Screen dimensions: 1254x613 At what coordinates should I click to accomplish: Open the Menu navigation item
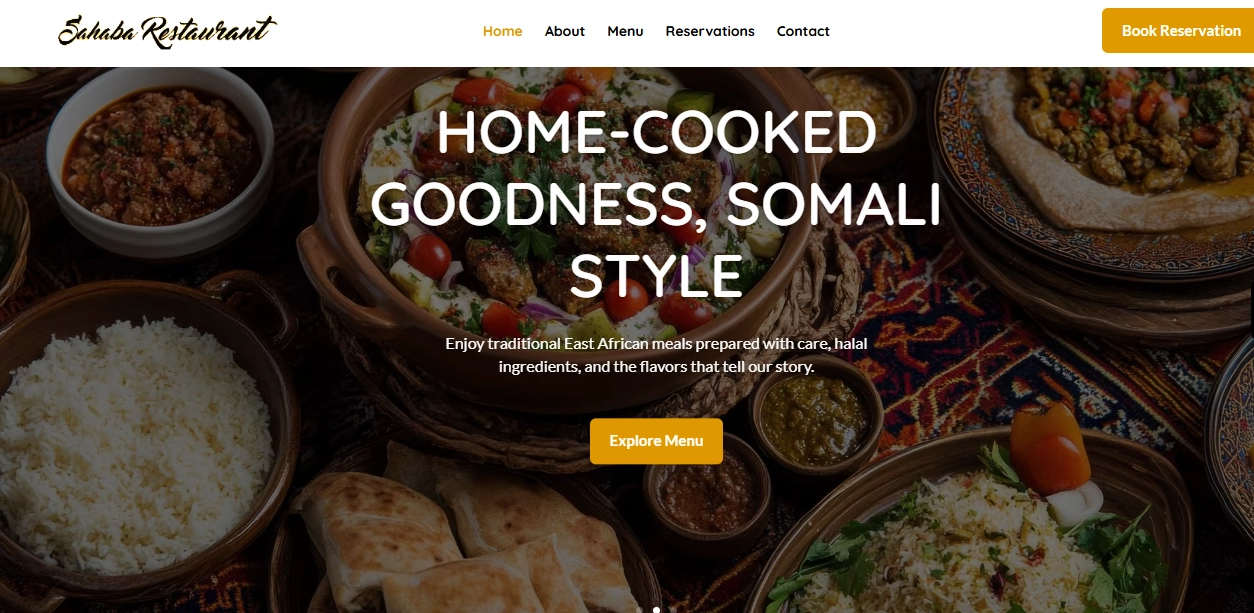(x=625, y=31)
